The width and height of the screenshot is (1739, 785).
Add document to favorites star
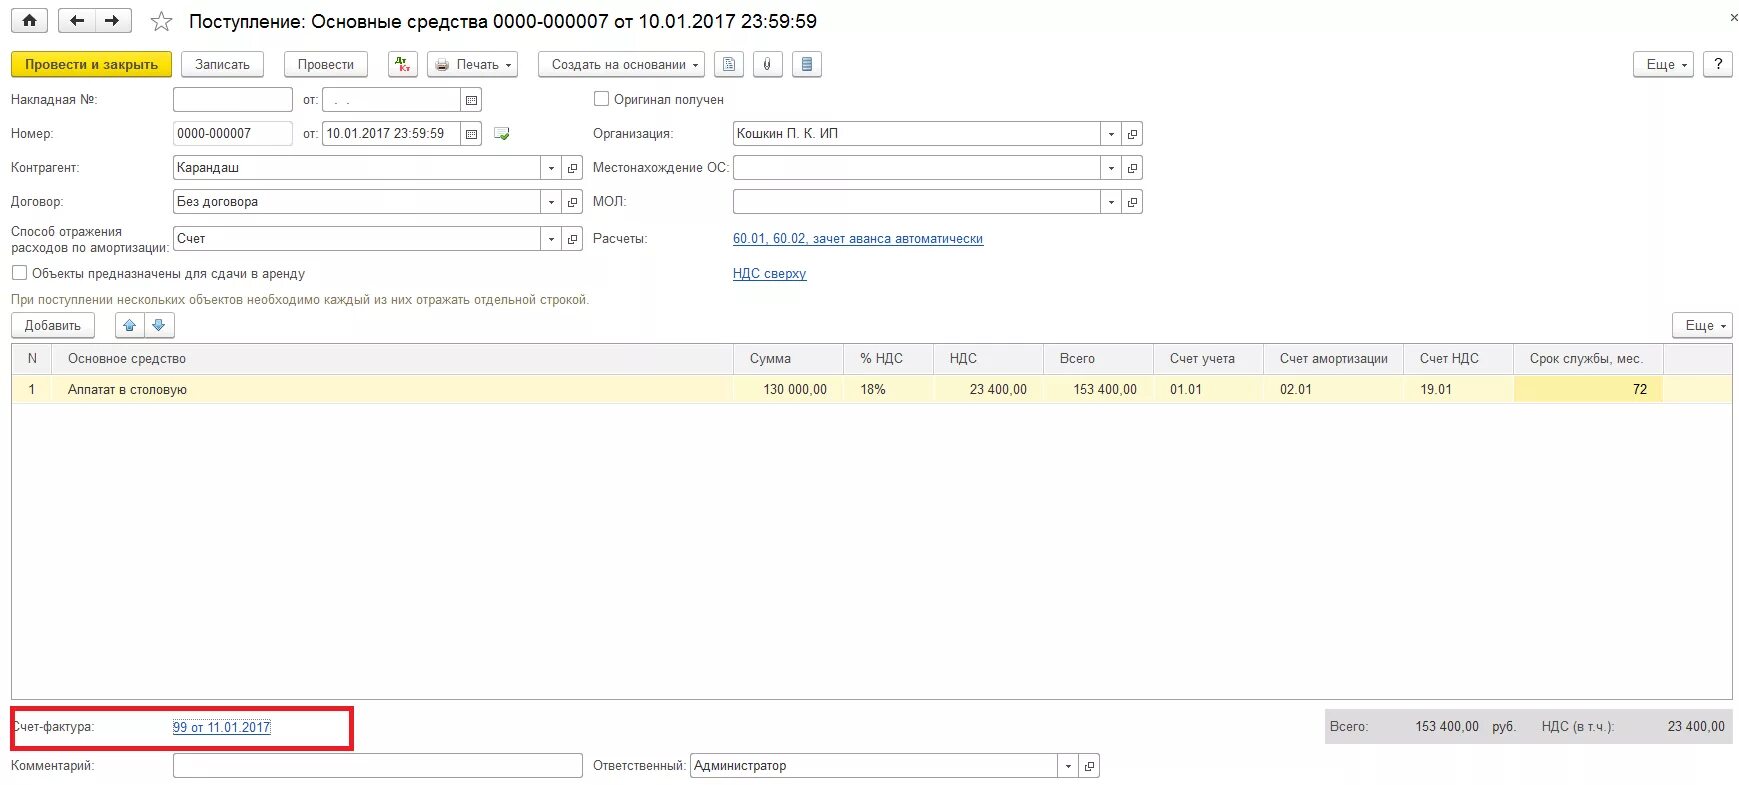[x=161, y=21]
